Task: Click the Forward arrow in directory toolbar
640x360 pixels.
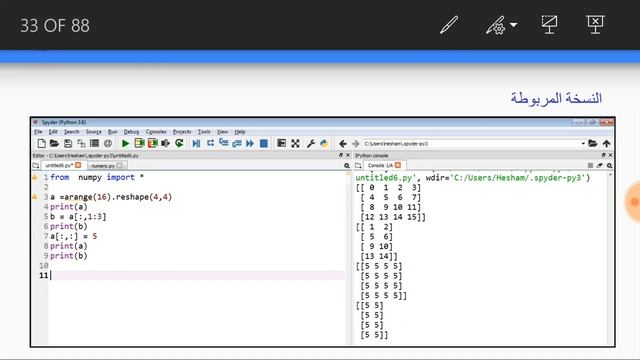Action: 356,144
